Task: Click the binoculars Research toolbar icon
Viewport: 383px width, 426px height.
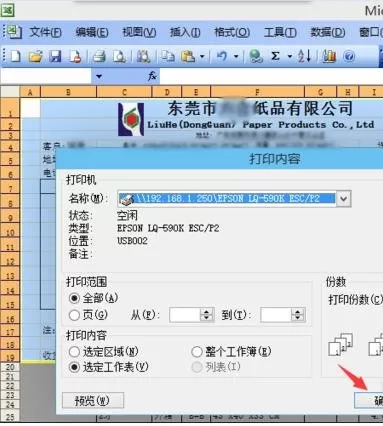Action: [144, 56]
